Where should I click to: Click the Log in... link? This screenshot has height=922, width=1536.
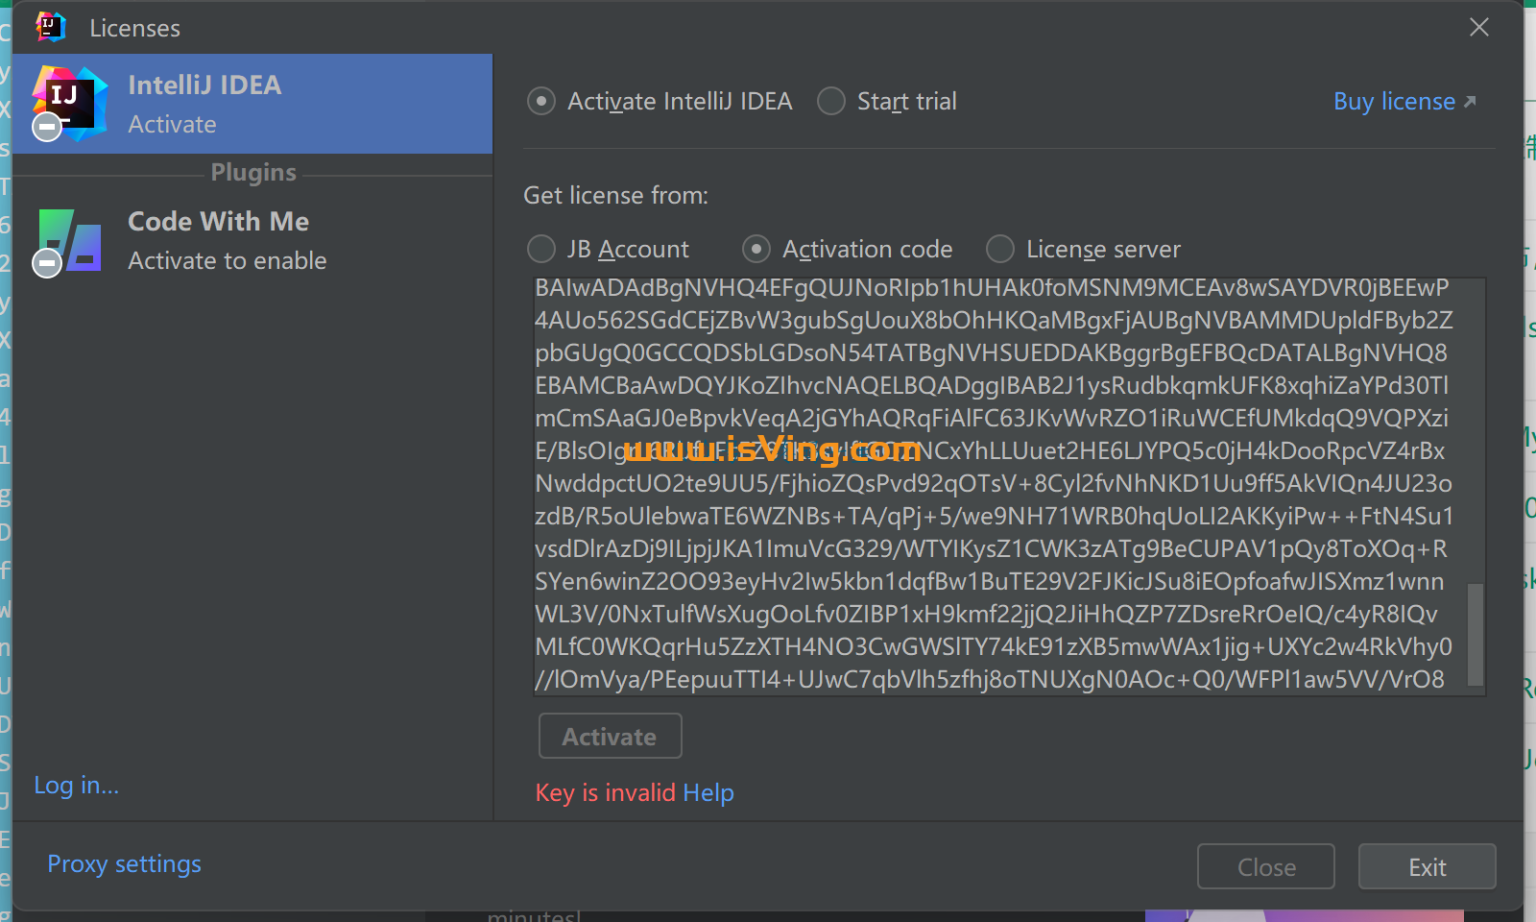76,785
